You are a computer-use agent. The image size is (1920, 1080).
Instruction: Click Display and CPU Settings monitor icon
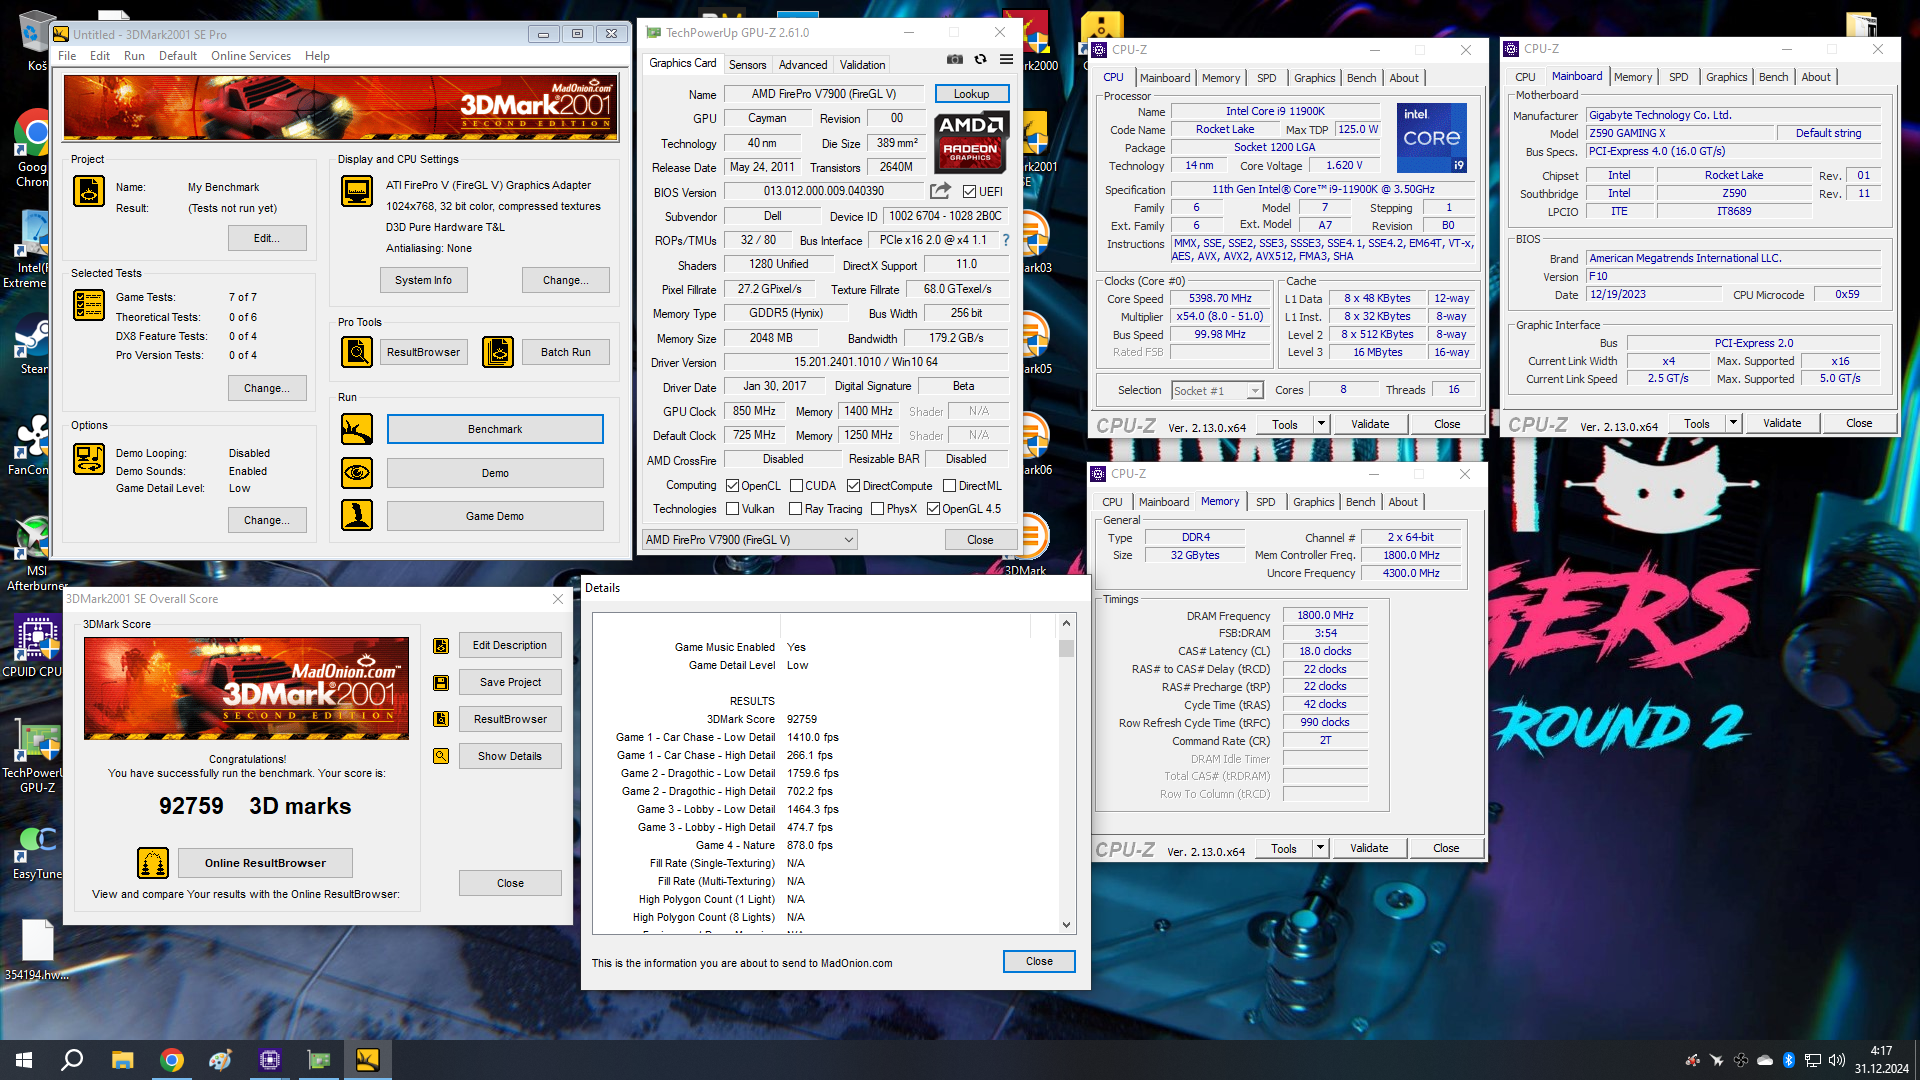point(357,191)
